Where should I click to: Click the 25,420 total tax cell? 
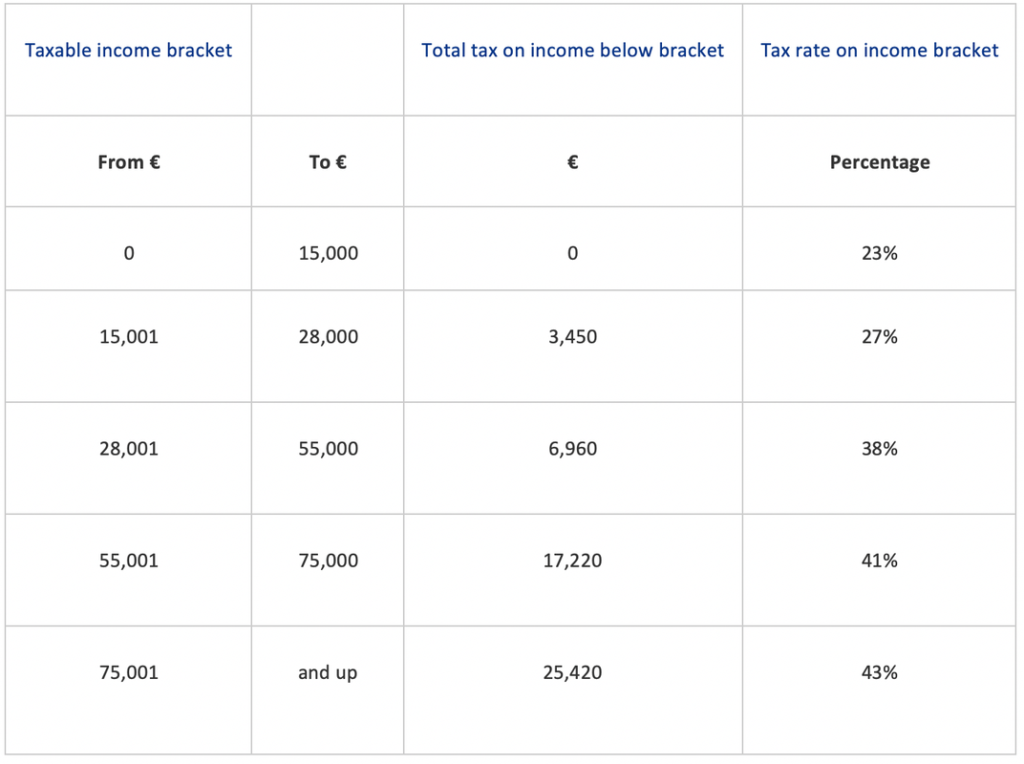coord(572,673)
